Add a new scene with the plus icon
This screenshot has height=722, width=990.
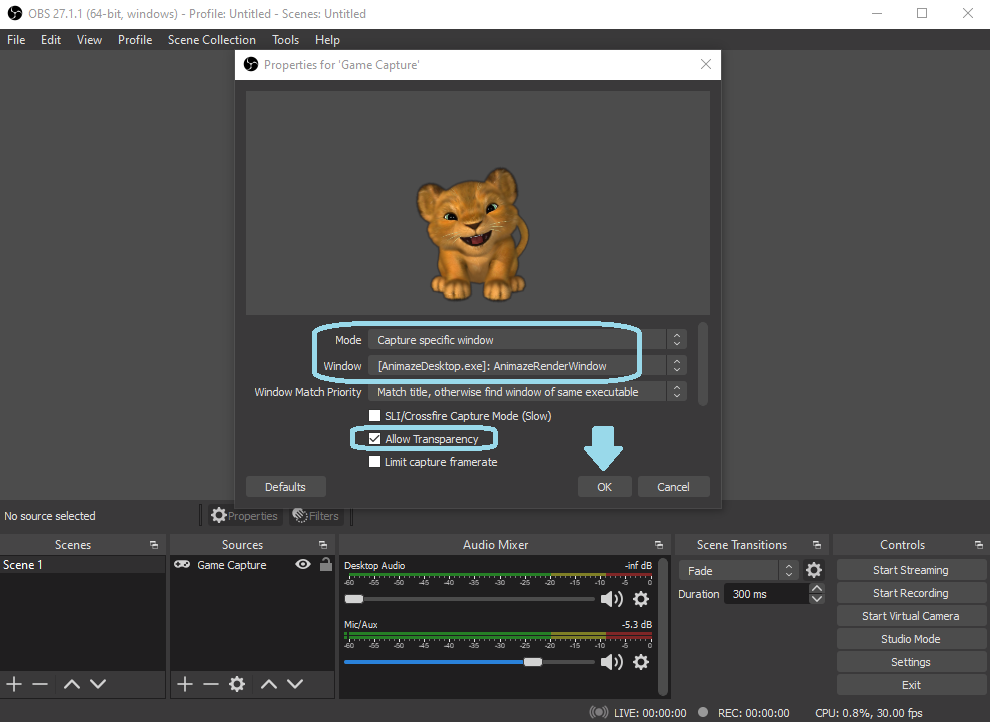[14, 684]
